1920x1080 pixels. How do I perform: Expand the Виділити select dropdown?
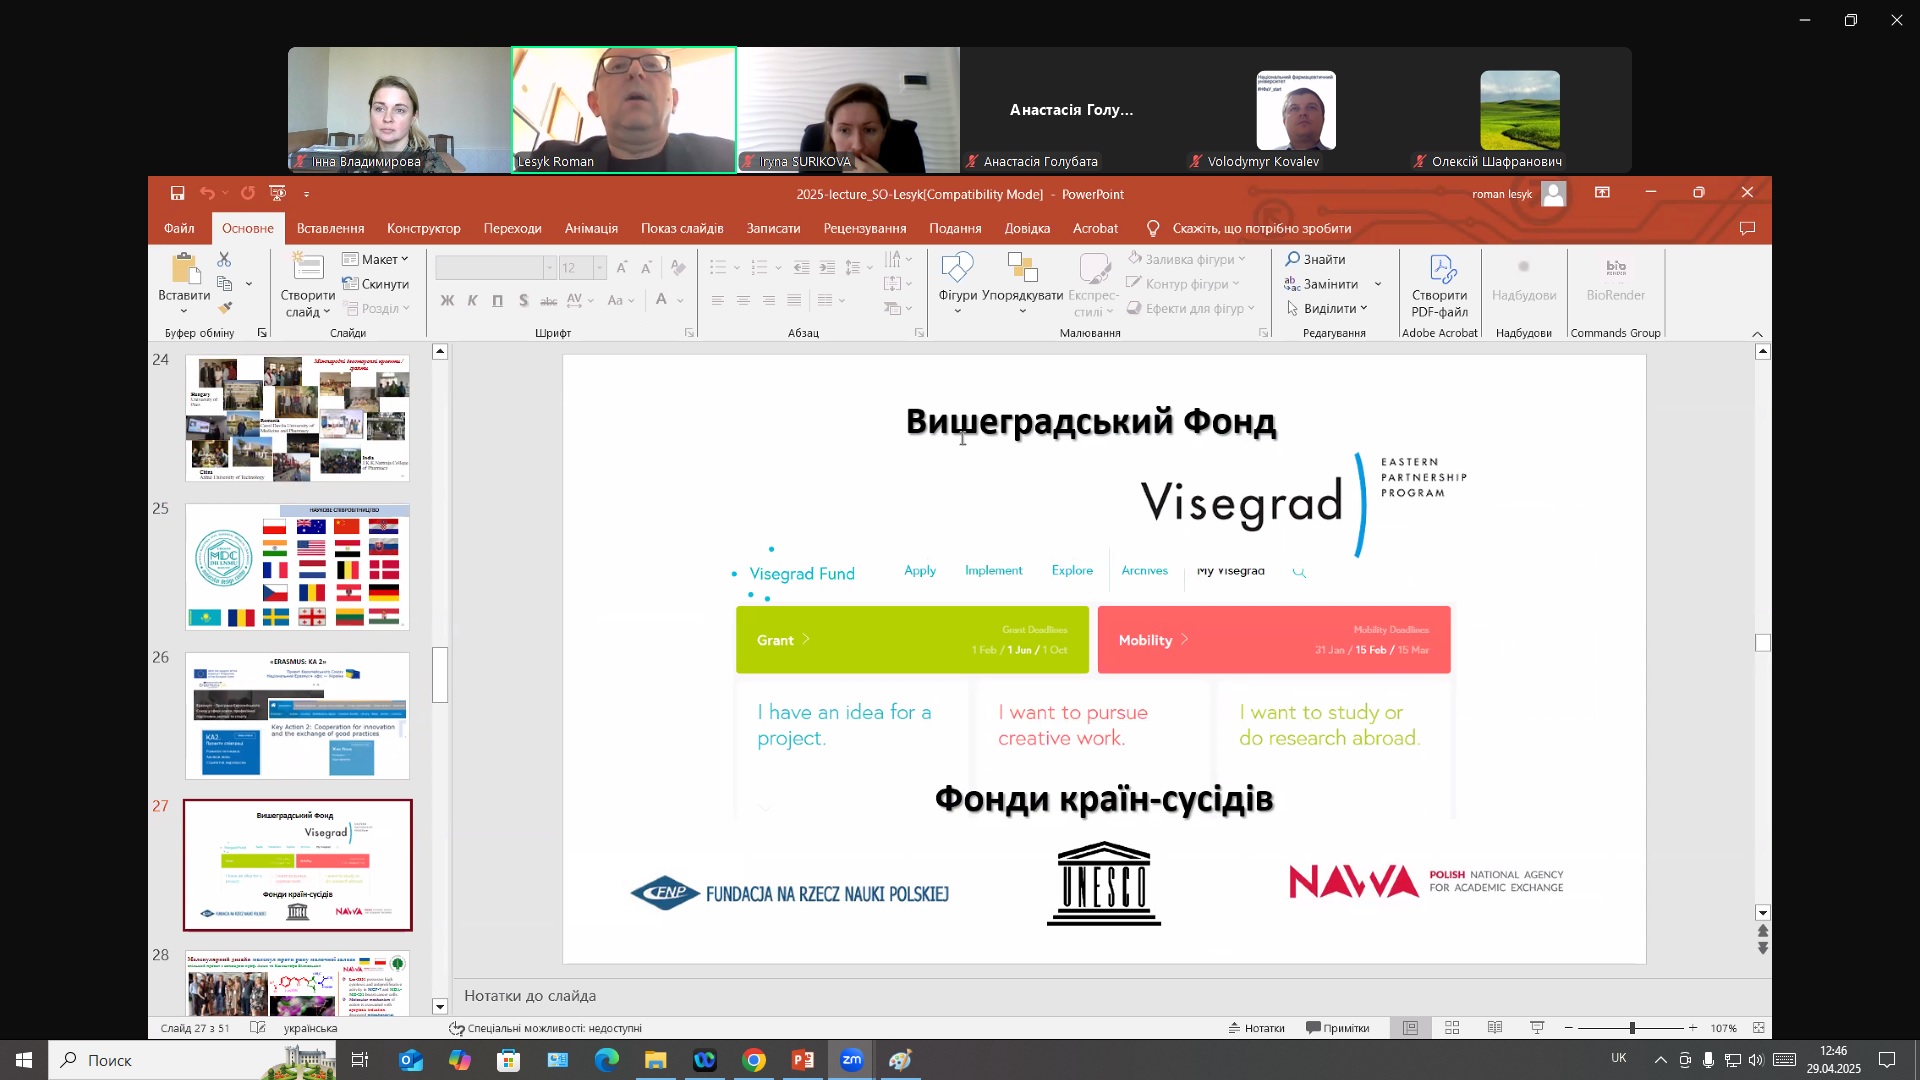click(x=1327, y=308)
